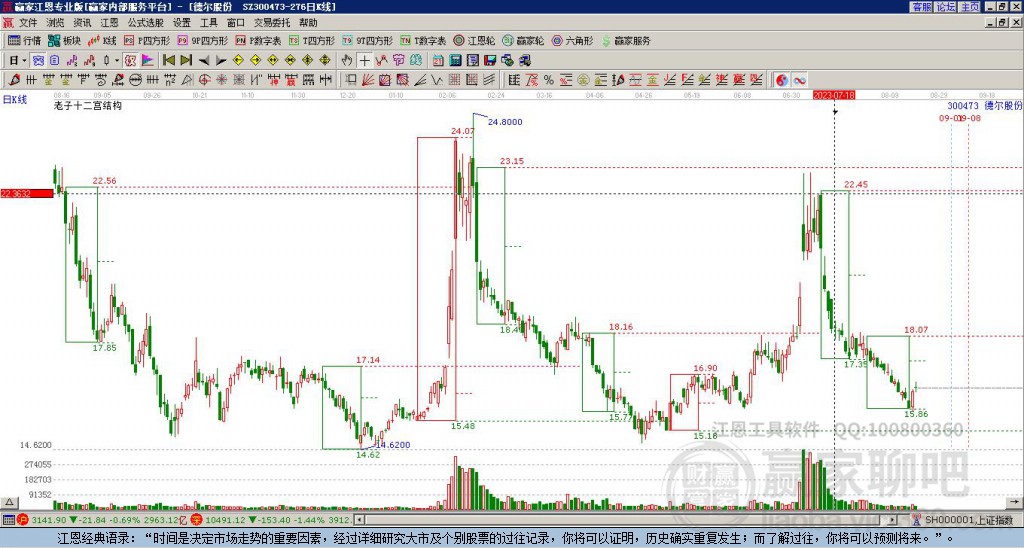Open the P数字表 tool
The height and width of the screenshot is (548, 1024).
point(258,40)
